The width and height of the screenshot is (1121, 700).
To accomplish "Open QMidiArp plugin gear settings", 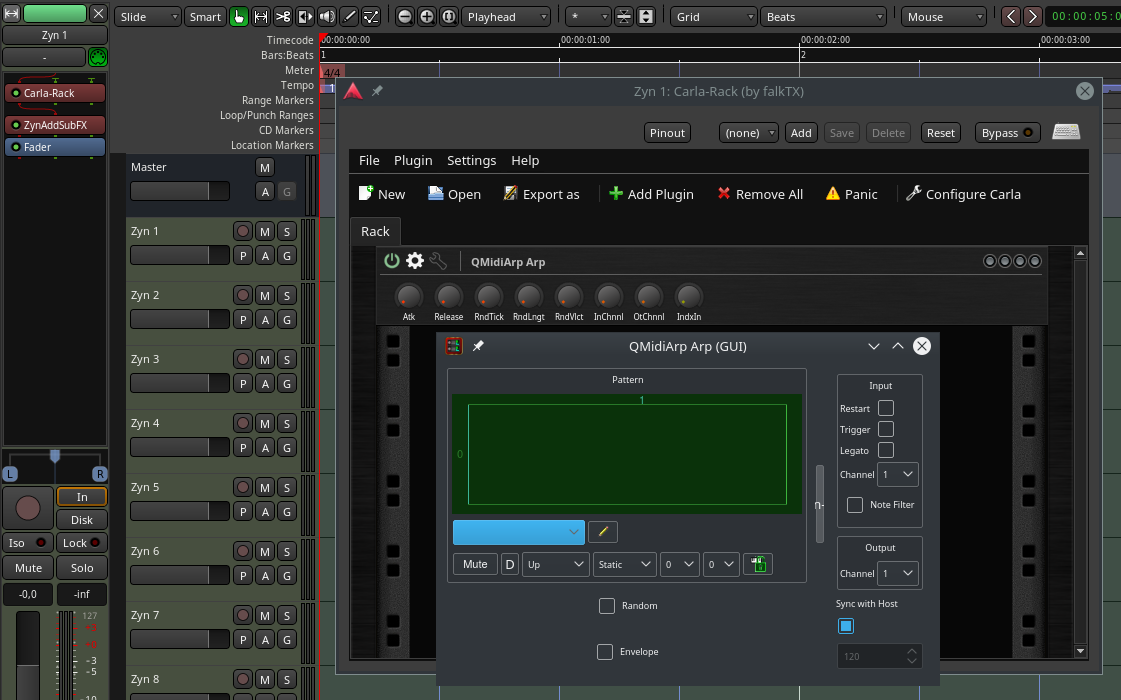I will (415, 261).
